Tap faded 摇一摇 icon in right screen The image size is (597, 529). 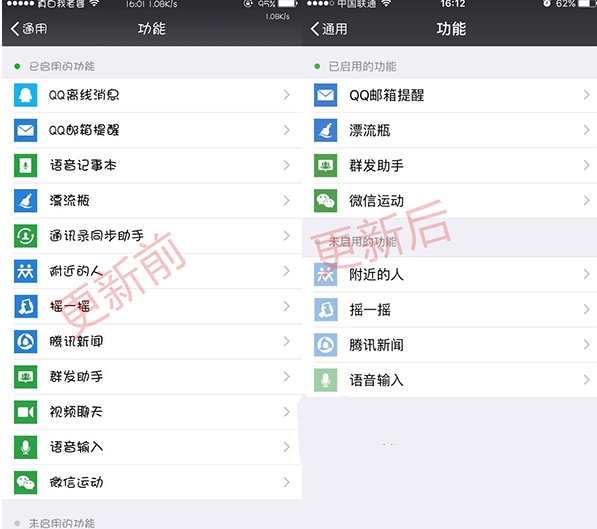pyautogui.click(x=326, y=310)
